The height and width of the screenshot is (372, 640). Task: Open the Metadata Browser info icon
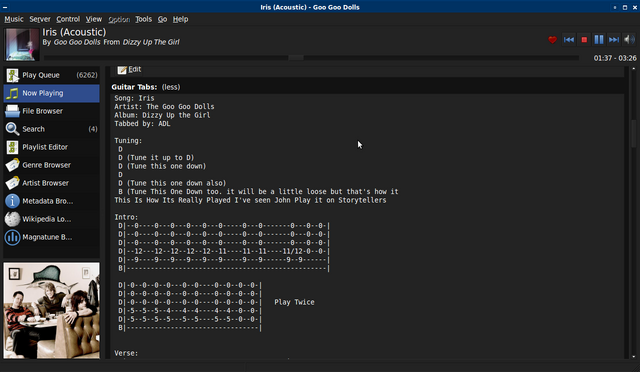tap(12, 201)
